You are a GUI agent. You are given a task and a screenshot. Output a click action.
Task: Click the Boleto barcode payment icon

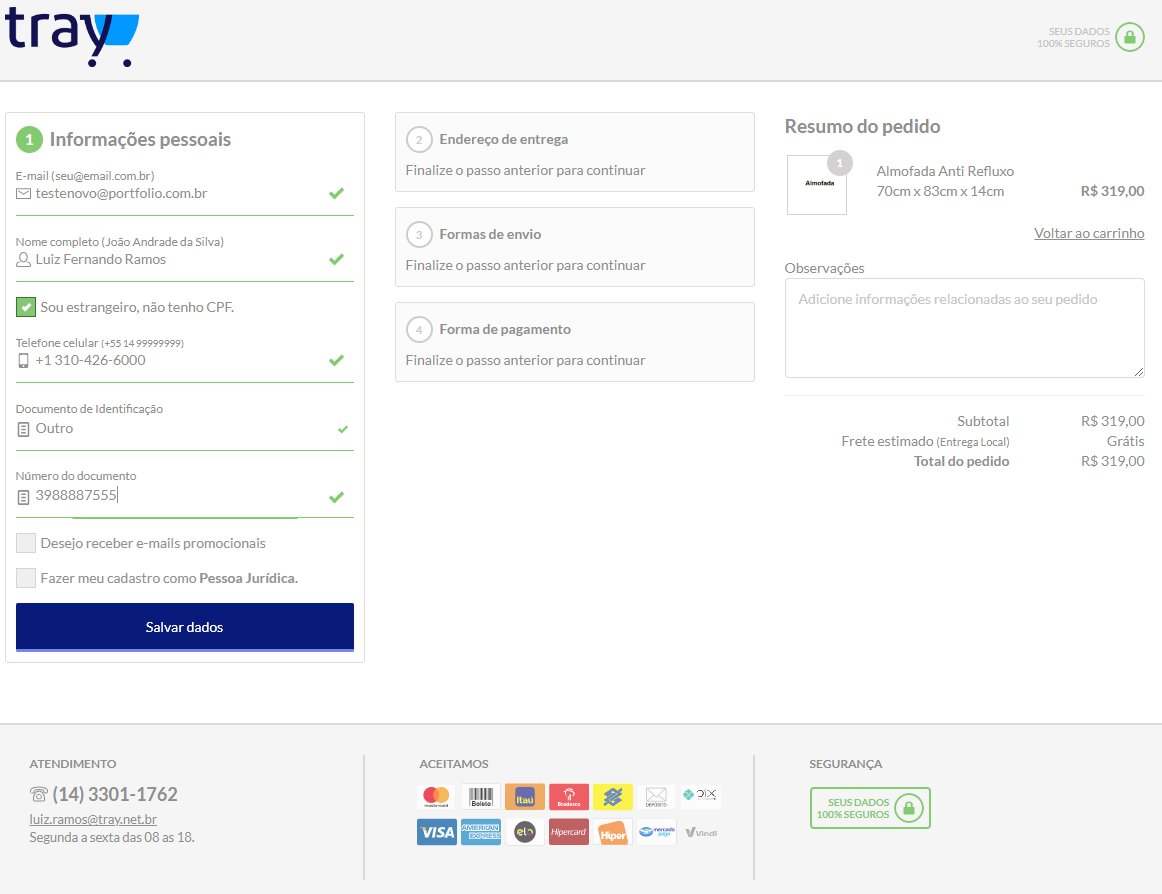point(481,797)
